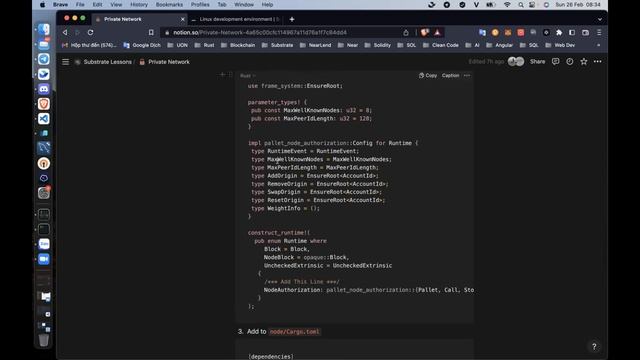
Task: Open Brave browser from the dock
Action: [x=44, y=104]
